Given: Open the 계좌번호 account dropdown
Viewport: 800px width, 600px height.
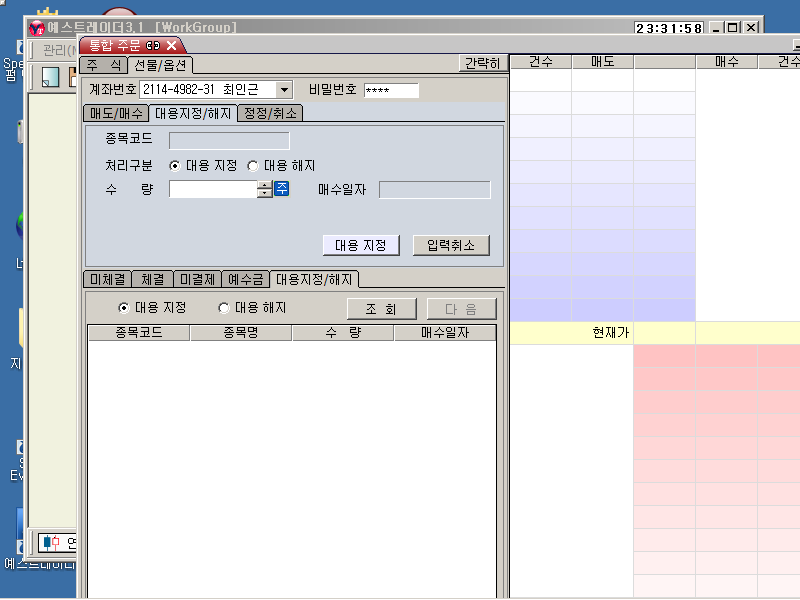Looking at the screenshot, I should click(284, 90).
